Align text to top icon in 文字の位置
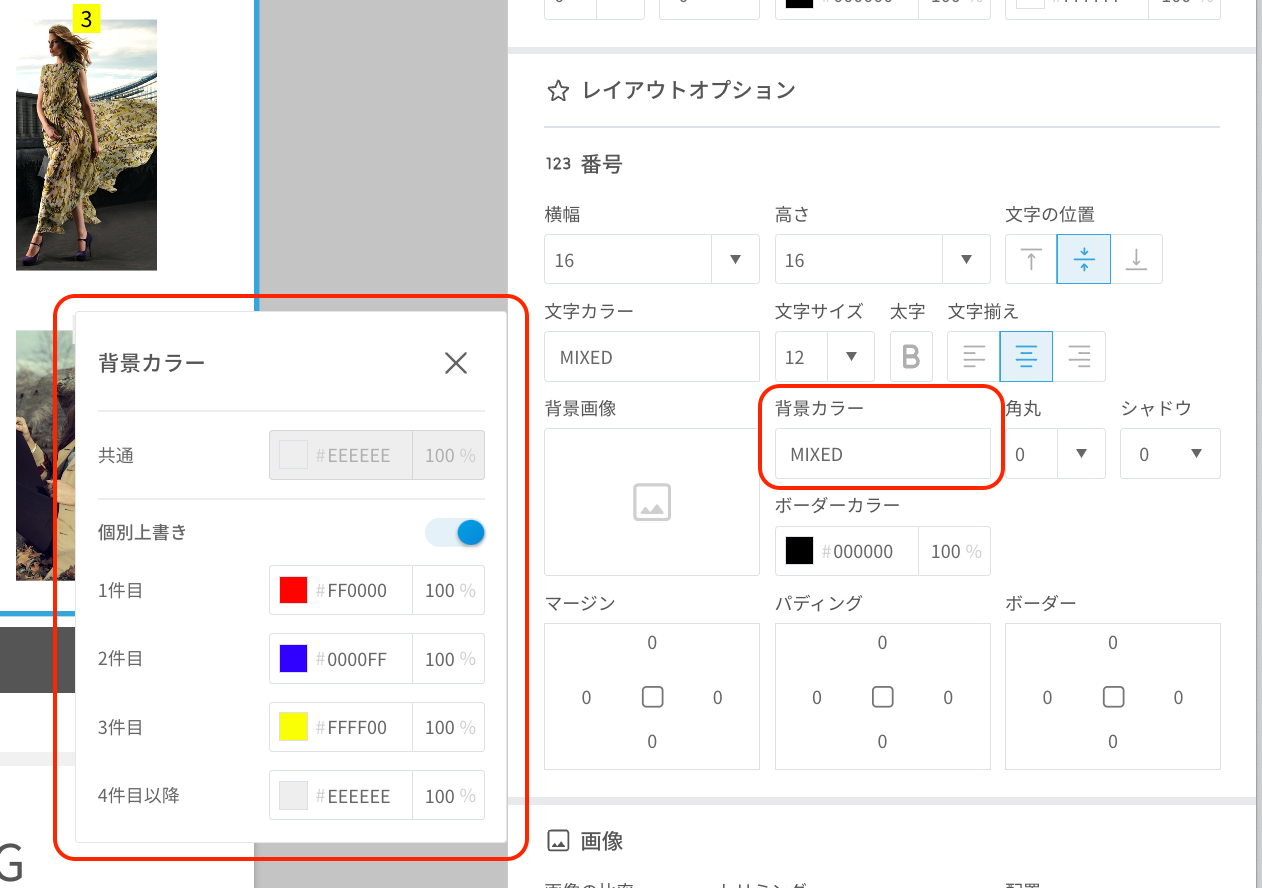This screenshot has height=888, width=1262. 1031,260
